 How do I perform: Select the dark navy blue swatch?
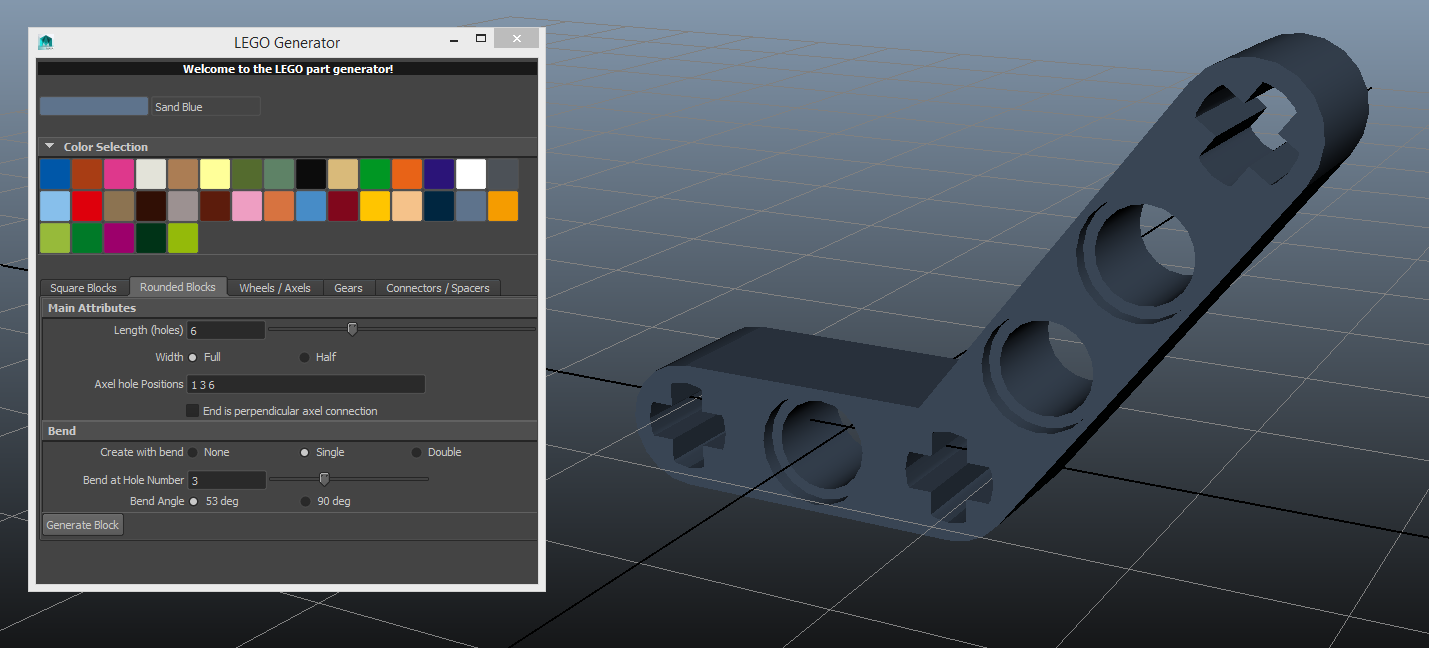[x=439, y=206]
